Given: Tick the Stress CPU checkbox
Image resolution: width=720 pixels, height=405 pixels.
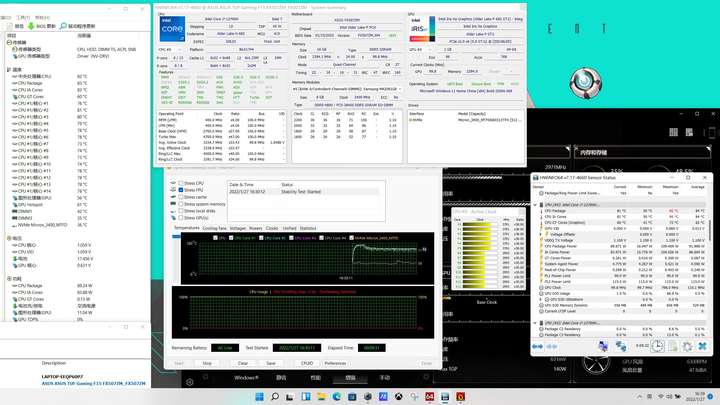Looking at the screenshot, I should coord(181,183).
